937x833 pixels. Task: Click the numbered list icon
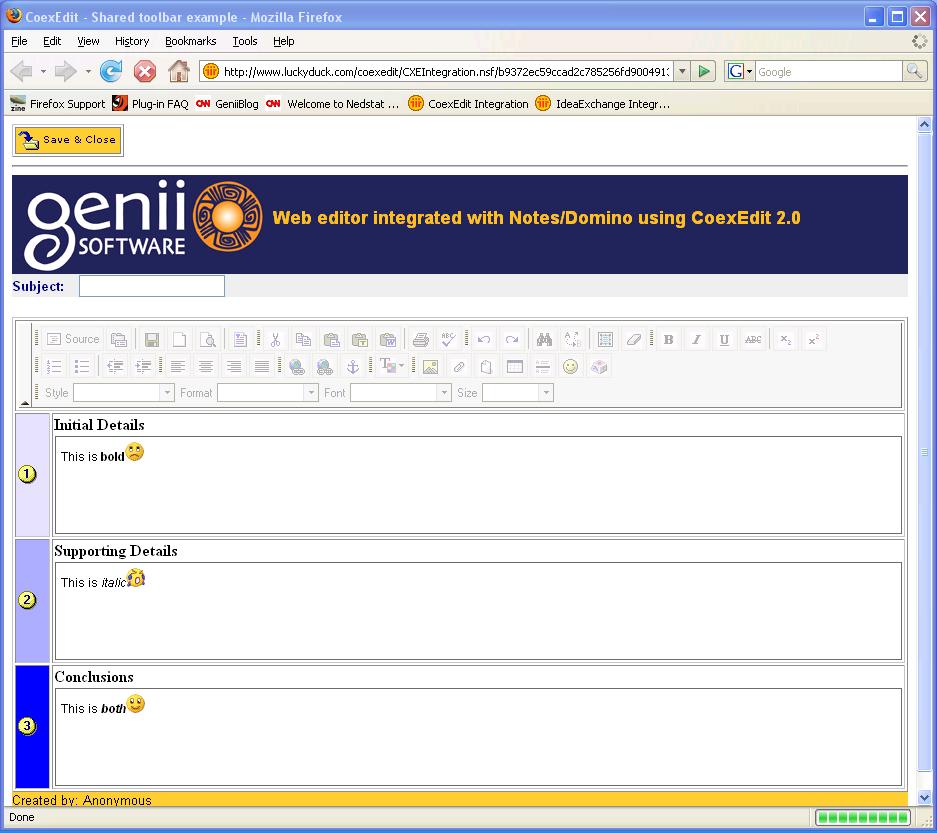[54, 367]
